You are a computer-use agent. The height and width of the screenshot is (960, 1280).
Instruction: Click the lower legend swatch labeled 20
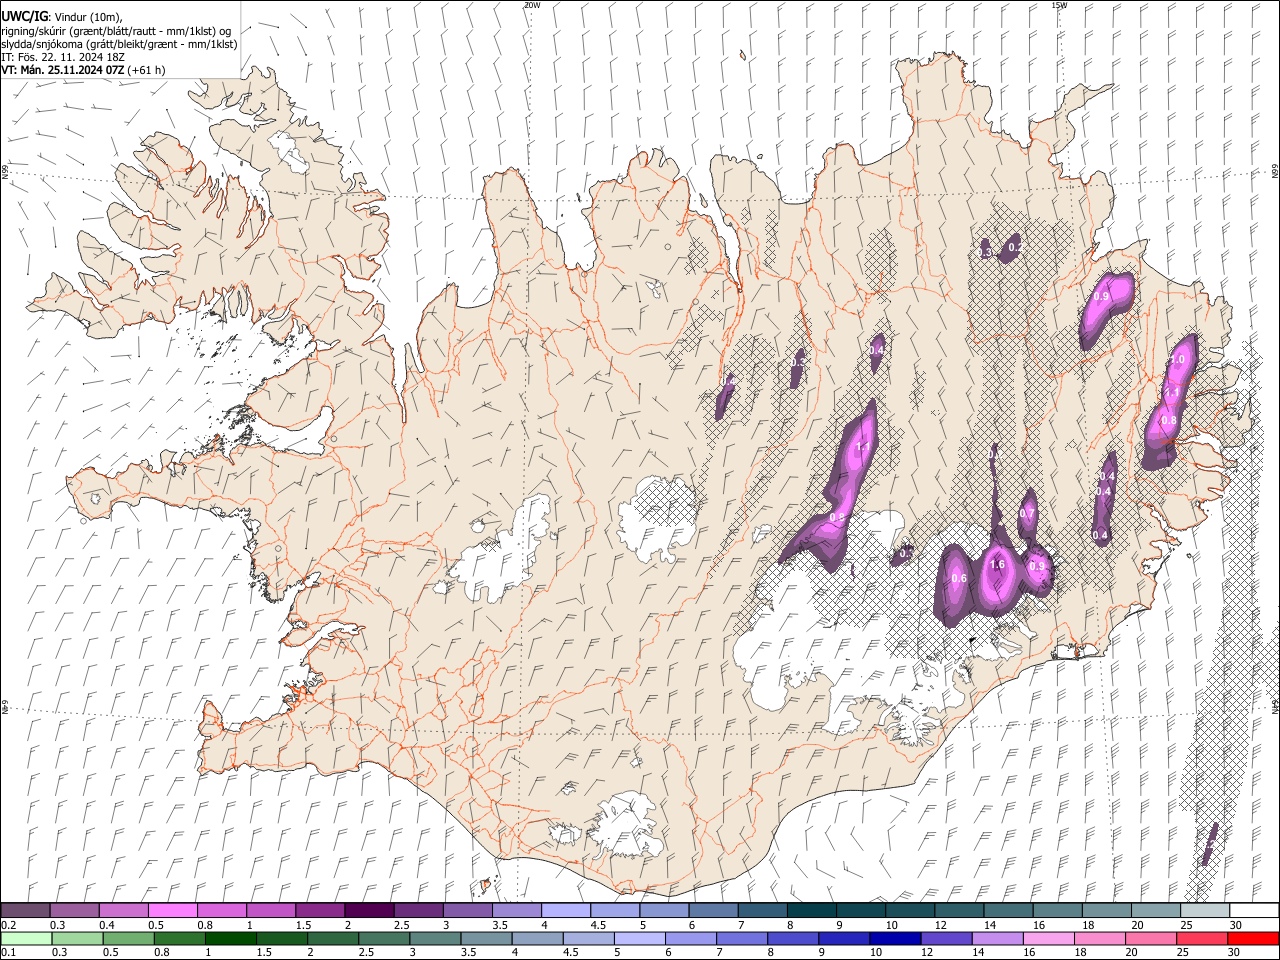(1149, 938)
